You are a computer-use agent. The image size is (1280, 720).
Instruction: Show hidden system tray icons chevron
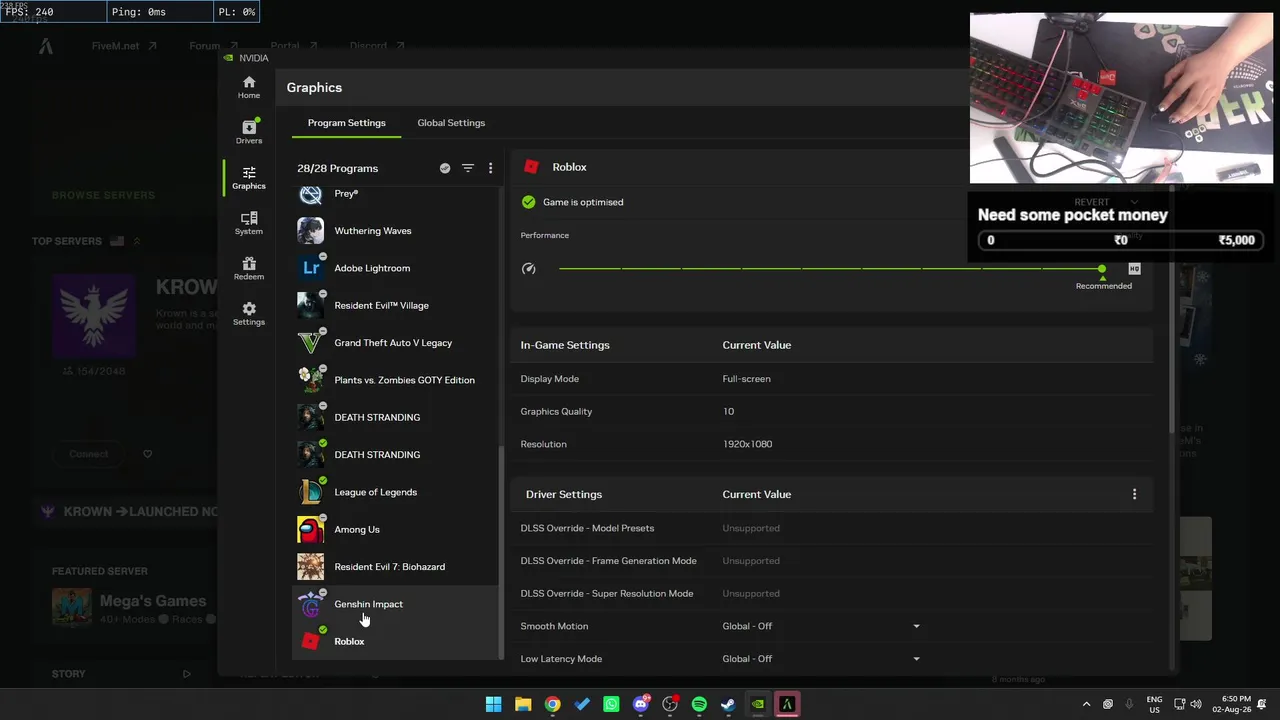(1087, 704)
